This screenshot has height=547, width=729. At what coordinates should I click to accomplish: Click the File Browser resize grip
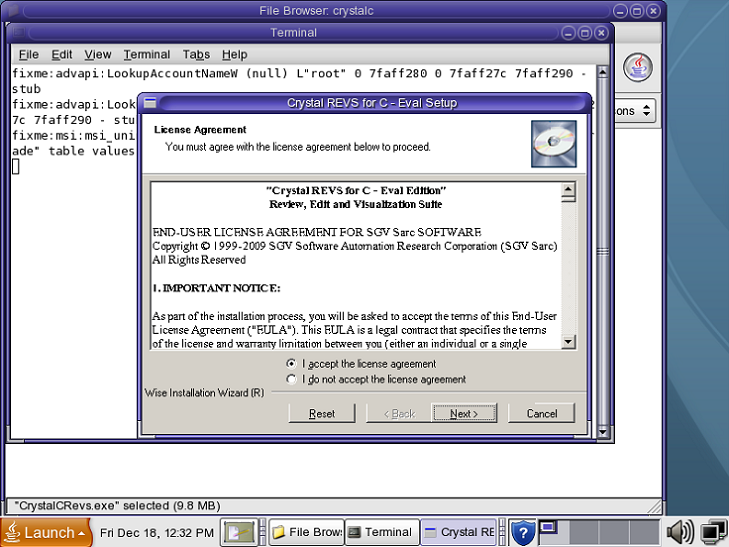click(655, 506)
